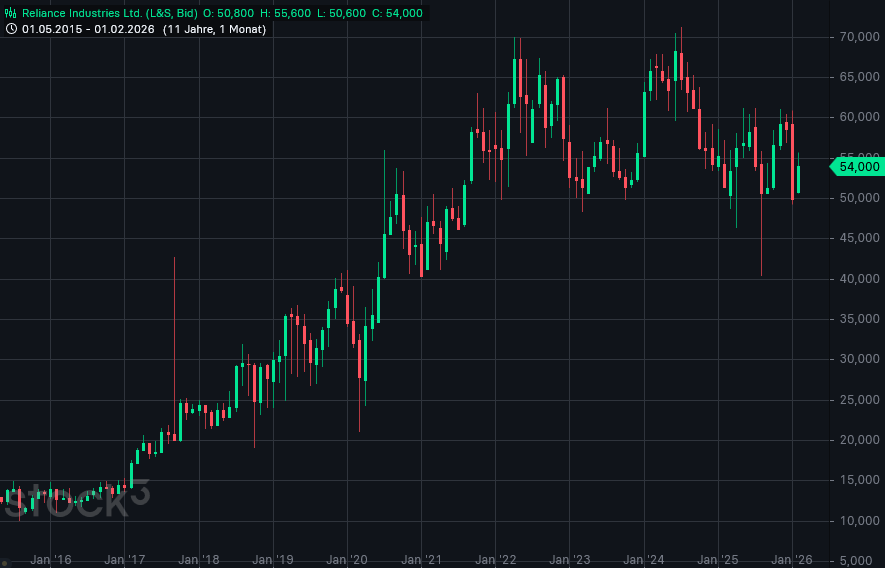Click the green 54,000 current price tag
This screenshot has width=885, height=568.
point(856,166)
